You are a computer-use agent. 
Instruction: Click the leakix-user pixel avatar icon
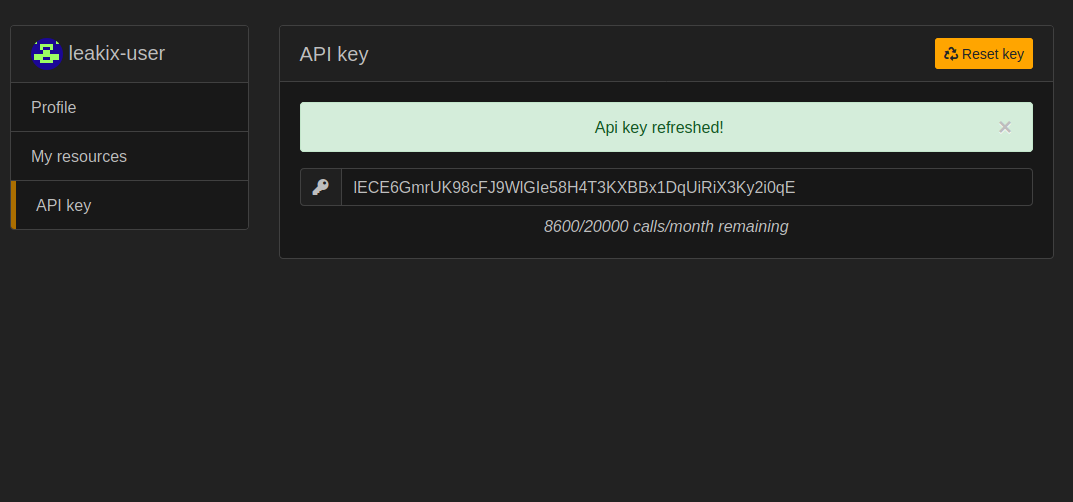(47, 53)
